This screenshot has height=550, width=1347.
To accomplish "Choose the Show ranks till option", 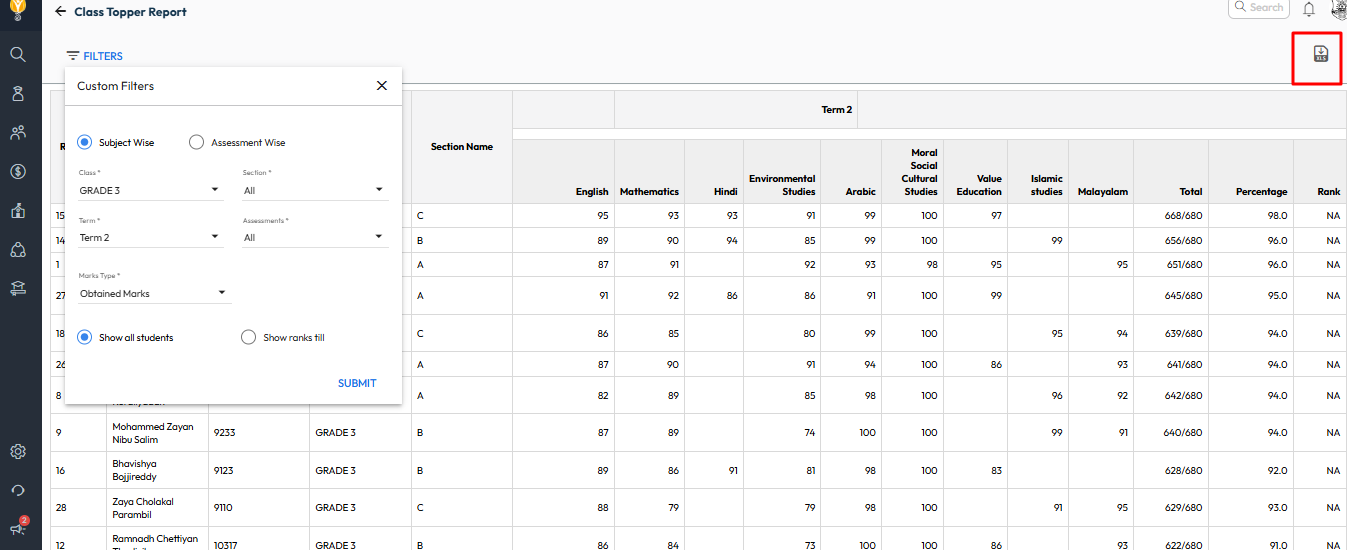I will (249, 338).
